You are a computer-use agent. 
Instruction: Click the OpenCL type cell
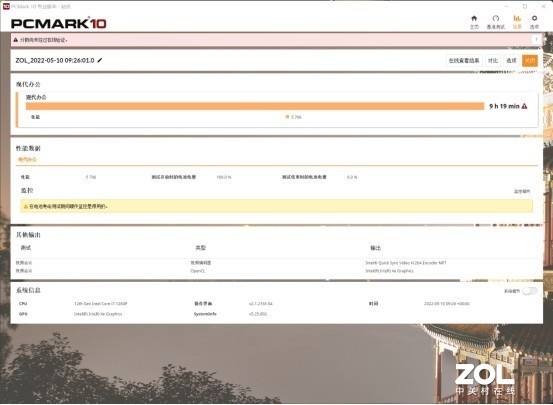coord(198,271)
